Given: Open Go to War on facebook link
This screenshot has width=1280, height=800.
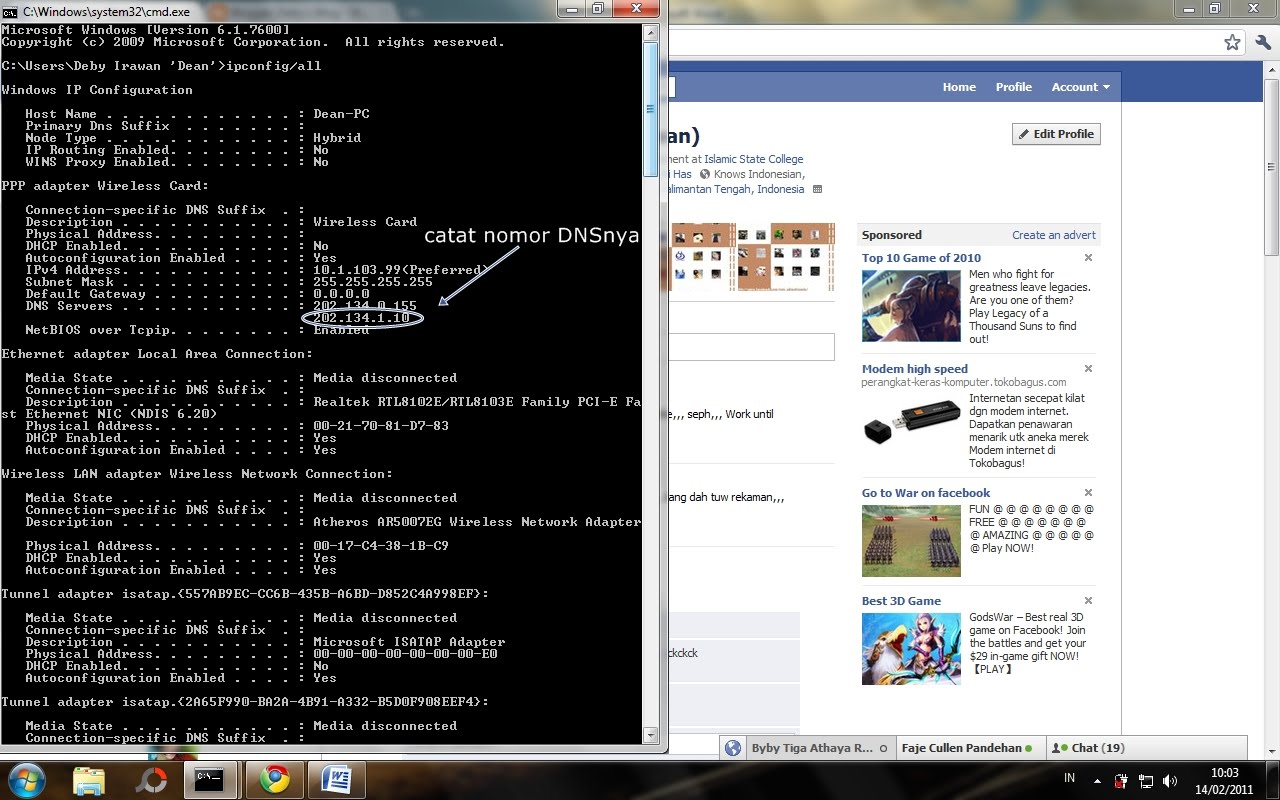Looking at the screenshot, I should (926, 493).
